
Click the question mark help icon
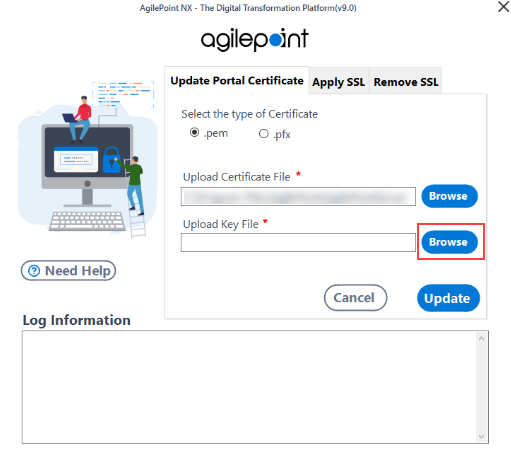click(x=34, y=271)
